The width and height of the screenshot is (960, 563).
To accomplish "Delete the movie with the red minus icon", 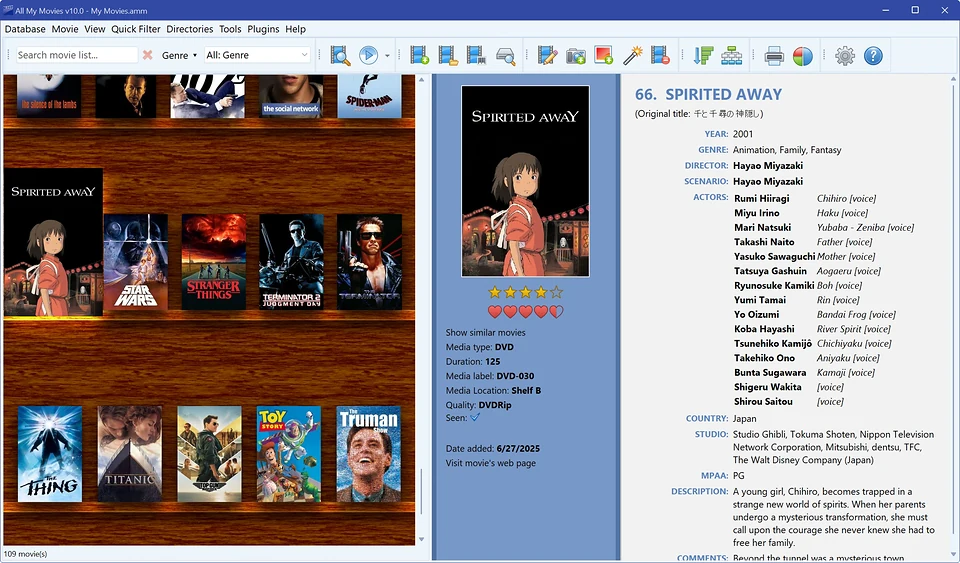I will (x=660, y=55).
